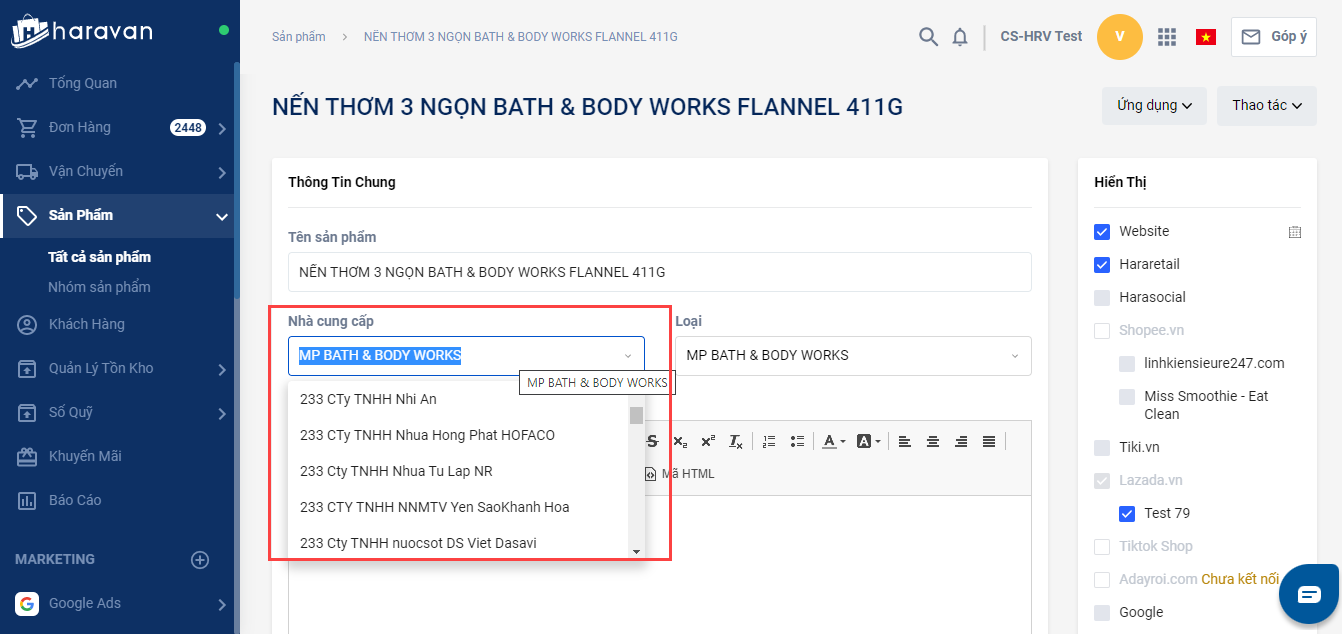1342x634 pixels.
Task: Insert a numbered list in editor
Action: point(768,441)
